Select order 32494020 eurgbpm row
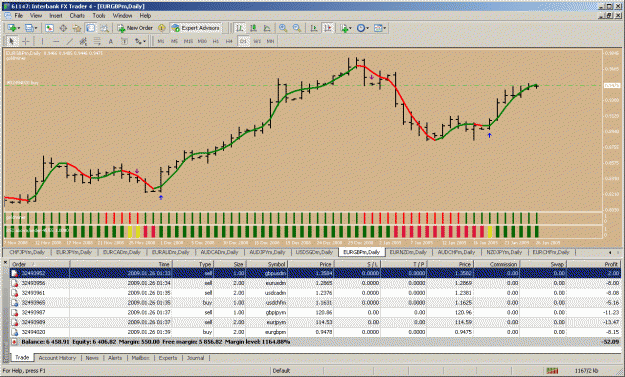This screenshot has width=625, height=377. 315,332
